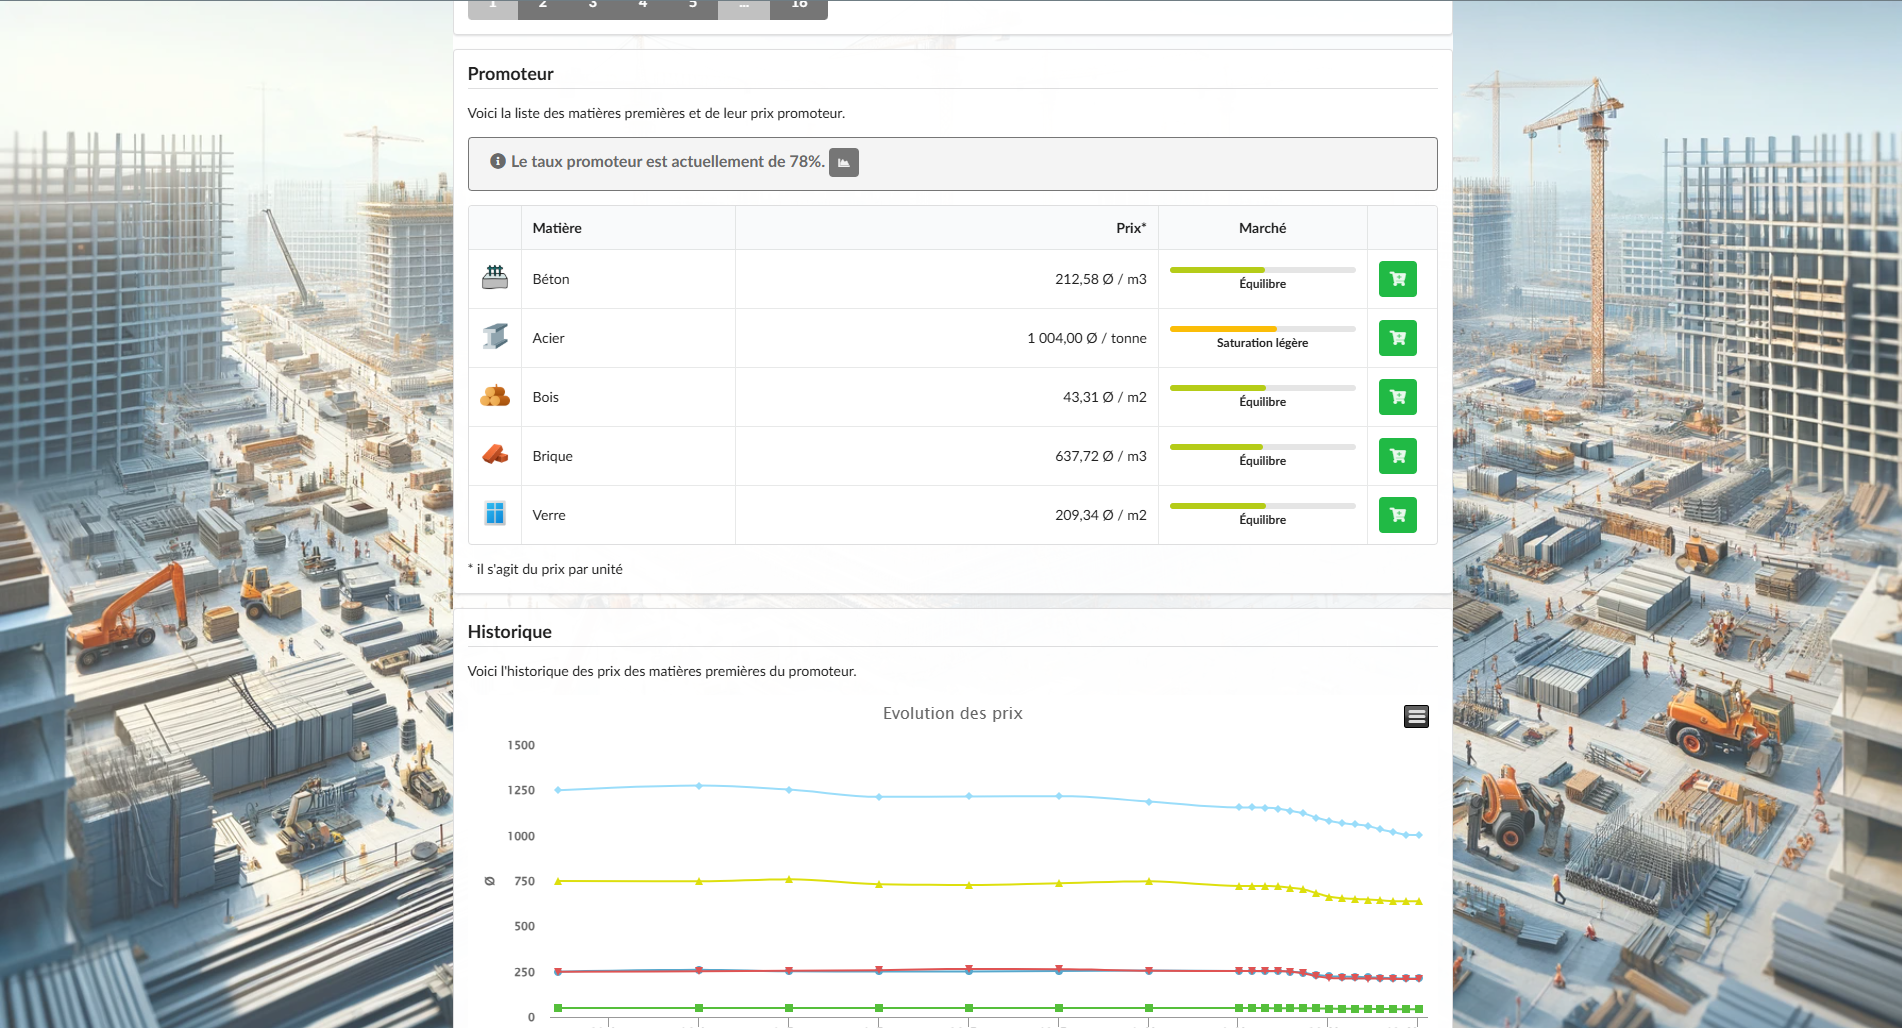This screenshot has height=1028, width=1902.
Task: Click the Verre row shopping cart
Action: point(1397,515)
